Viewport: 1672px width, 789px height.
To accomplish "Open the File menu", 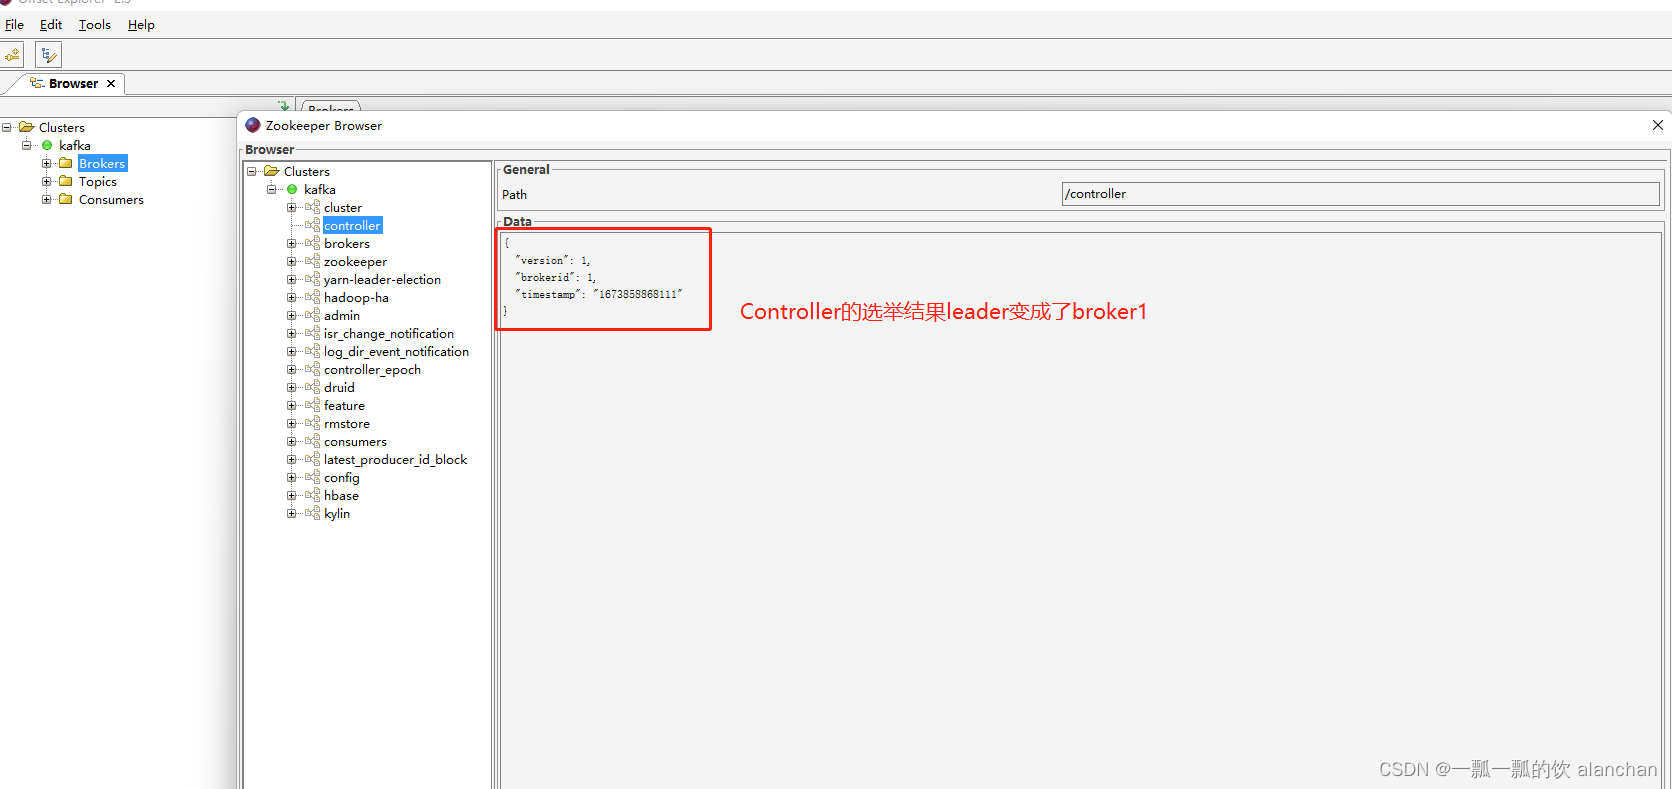I will [14, 24].
